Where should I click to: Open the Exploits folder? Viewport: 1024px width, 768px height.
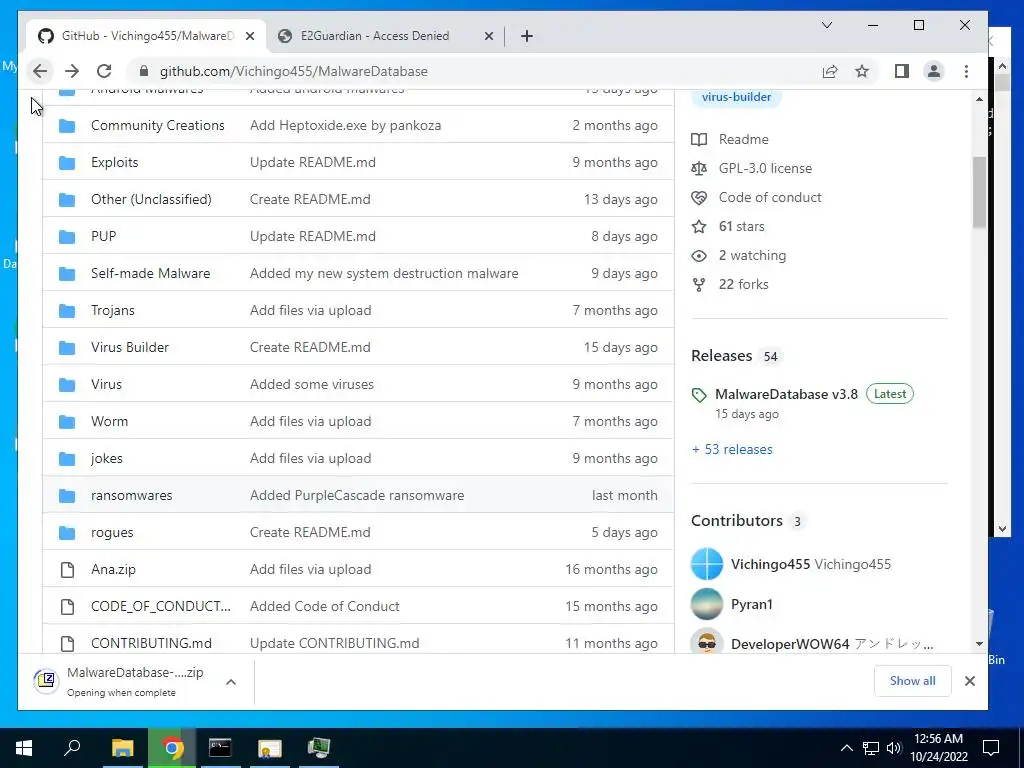pyautogui.click(x=114, y=163)
